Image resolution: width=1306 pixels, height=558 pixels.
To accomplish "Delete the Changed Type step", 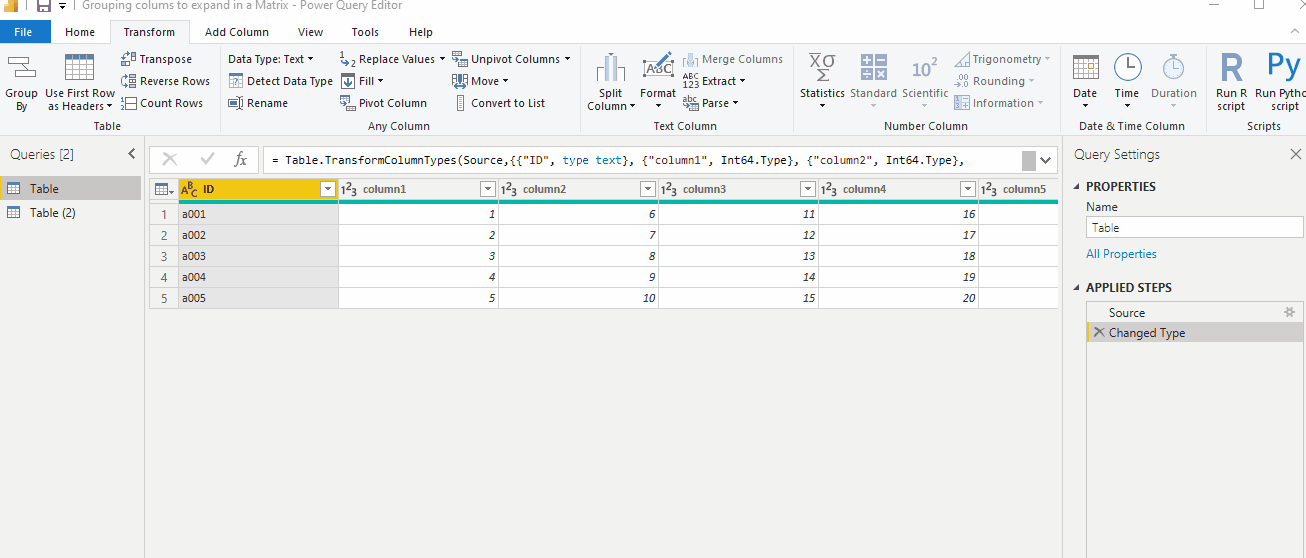I will click(1099, 333).
